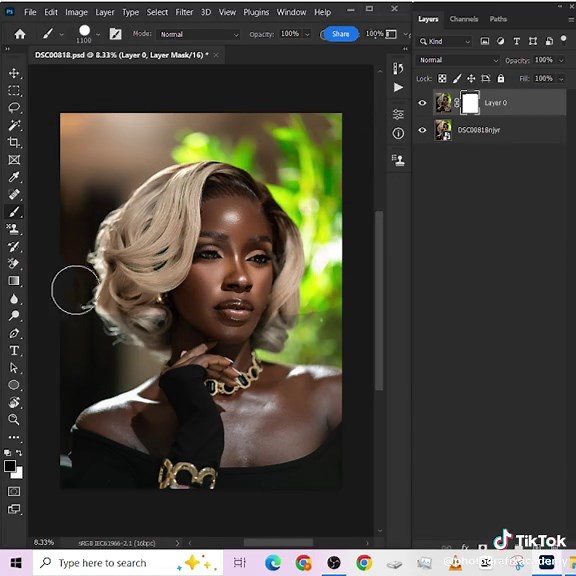Toggle lock position
Image resolution: width=576 pixels, height=576 pixels.
click(471, 78)
